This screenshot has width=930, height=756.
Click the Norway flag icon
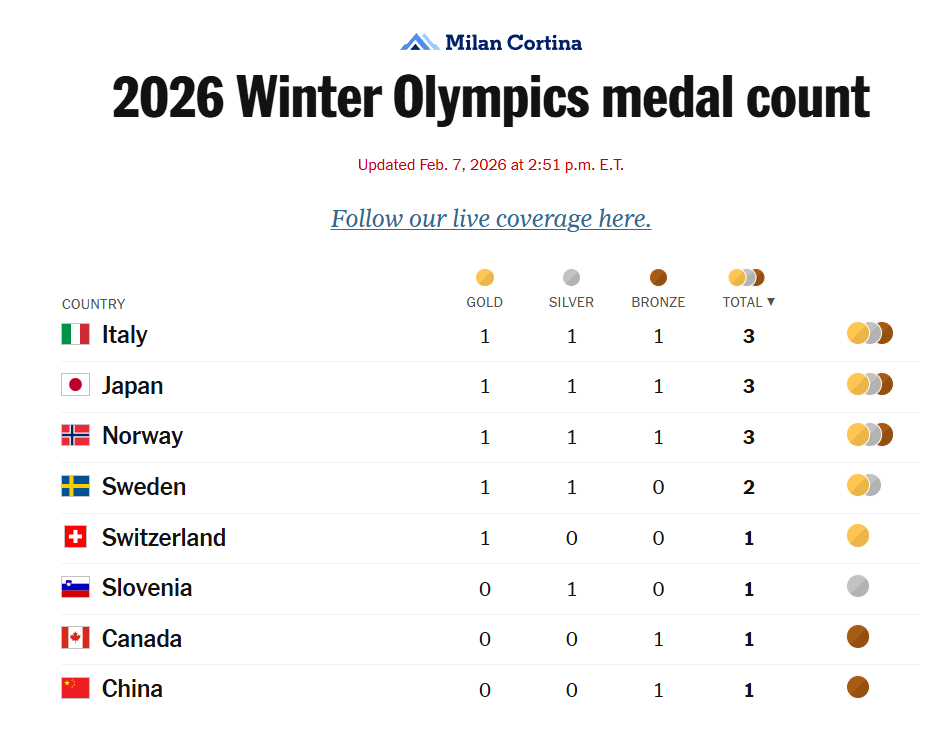(x=75, y=436)
